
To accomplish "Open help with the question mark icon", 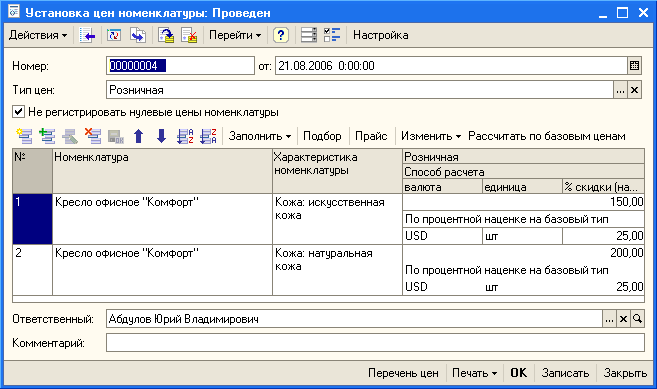I will (281, 35).
